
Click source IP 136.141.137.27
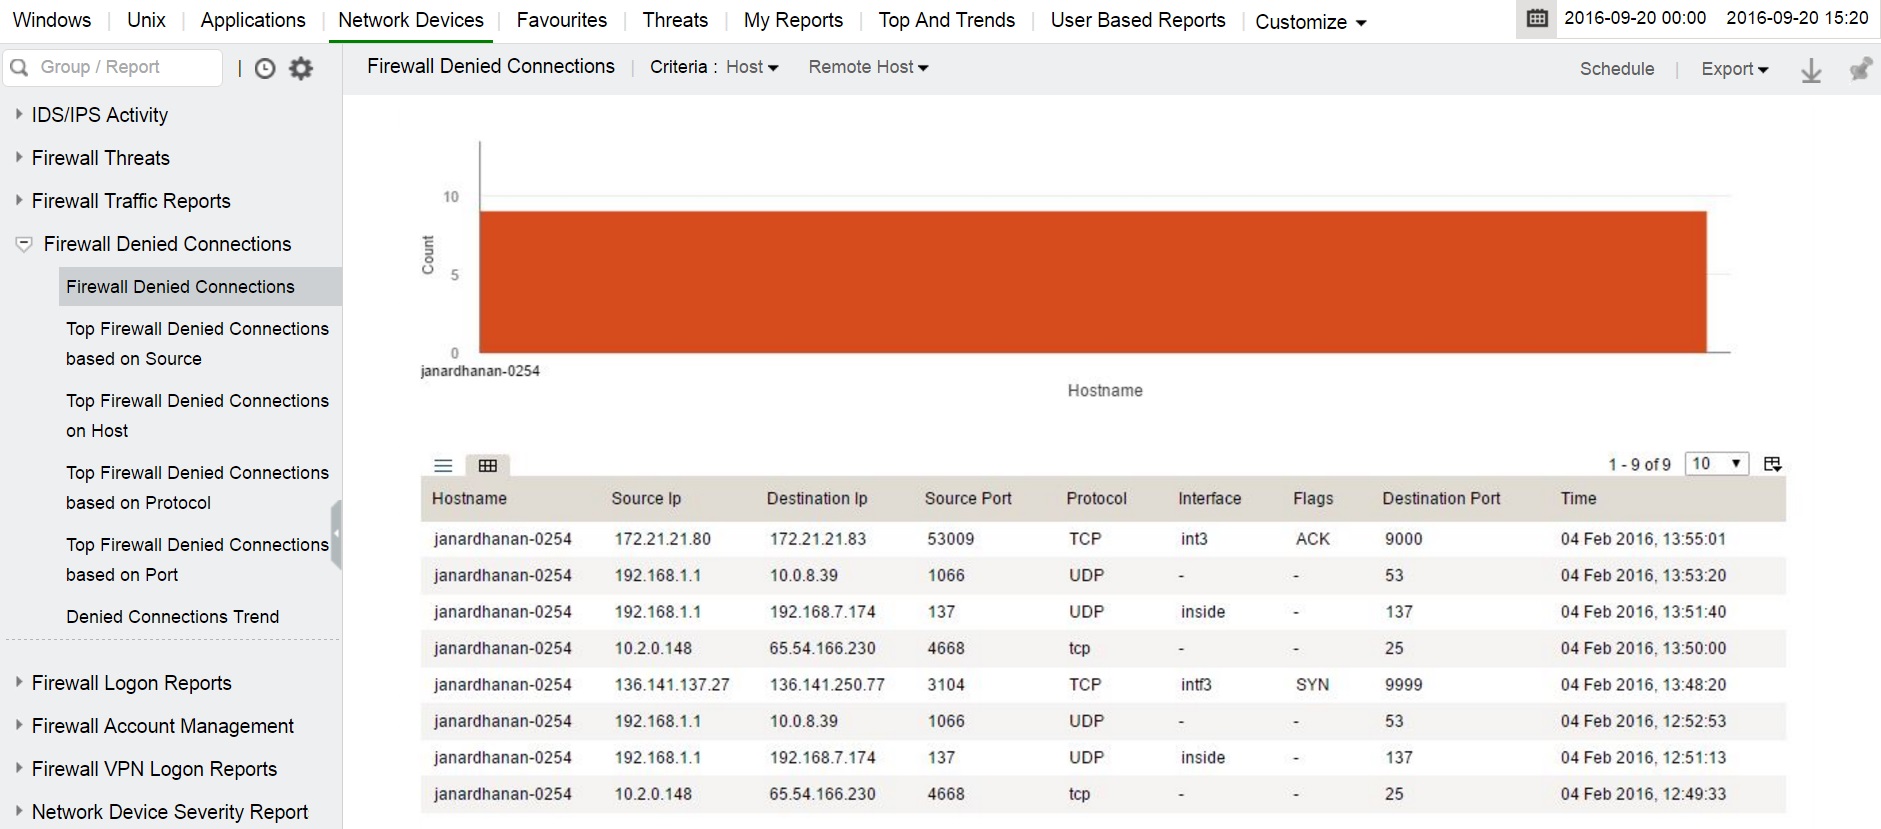click(672, 685)
